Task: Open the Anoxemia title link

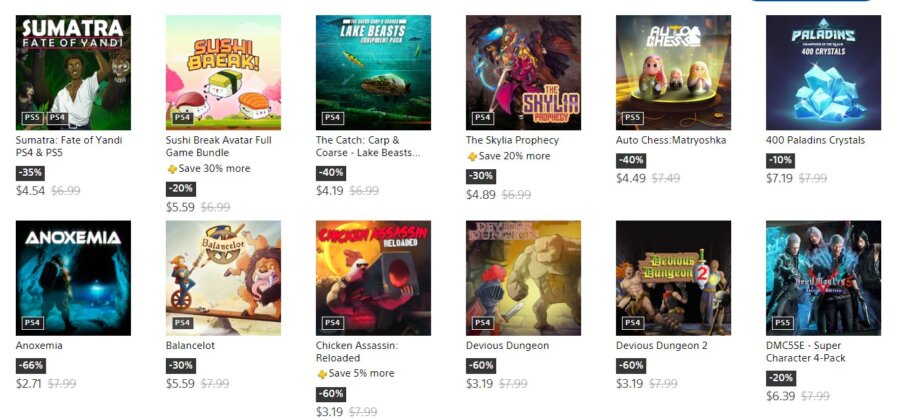Action: point(39,346)
